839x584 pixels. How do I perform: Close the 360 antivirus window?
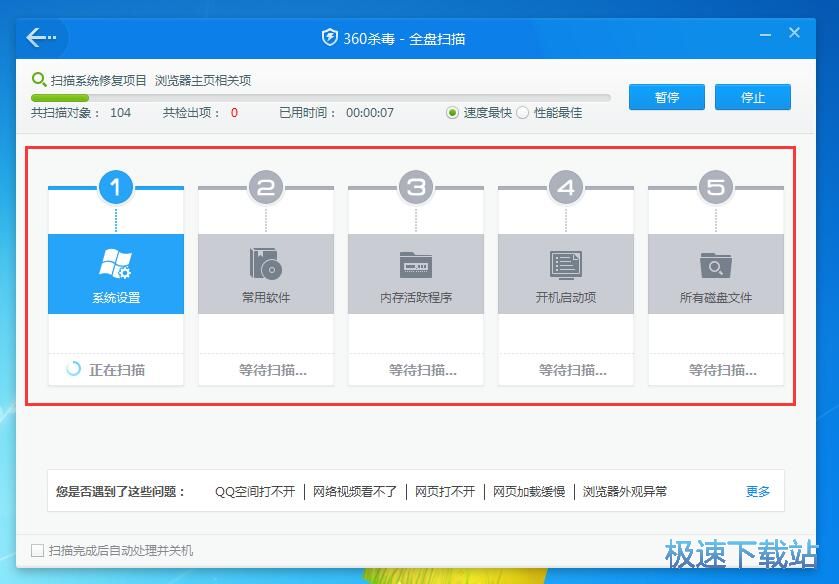(x=794, y=33)
